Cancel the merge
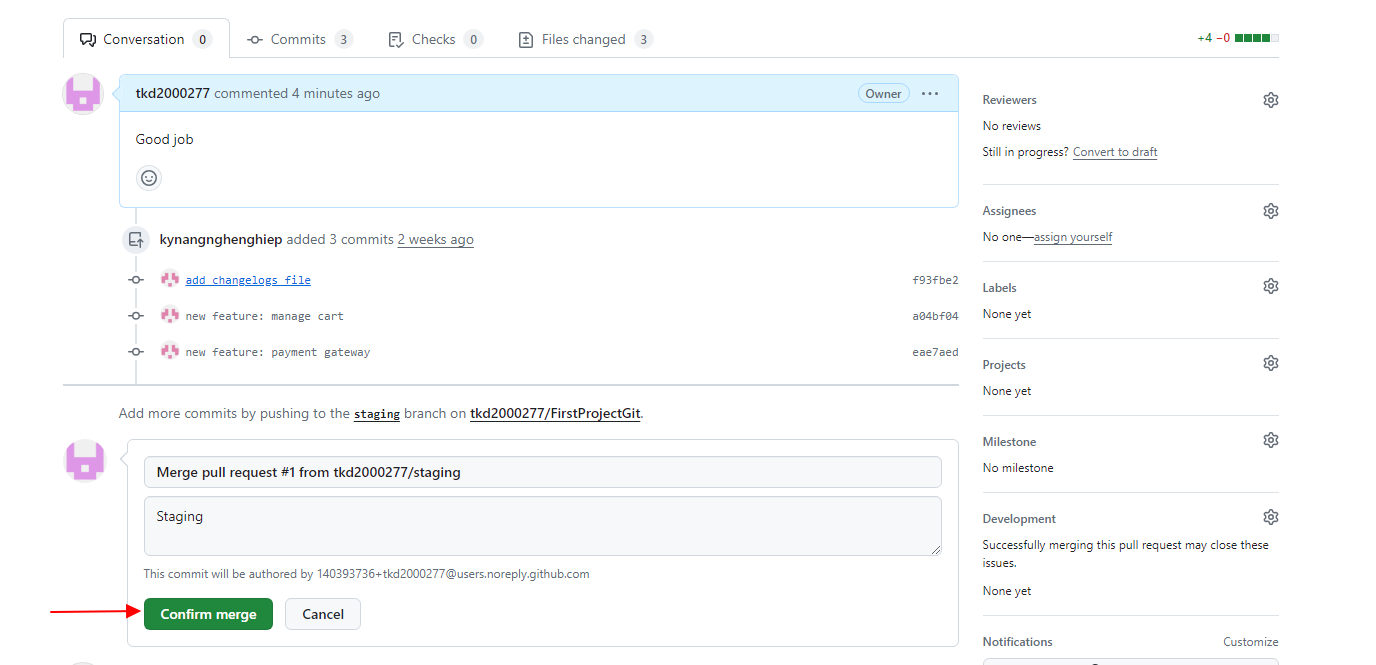 (x=323, y=614)
